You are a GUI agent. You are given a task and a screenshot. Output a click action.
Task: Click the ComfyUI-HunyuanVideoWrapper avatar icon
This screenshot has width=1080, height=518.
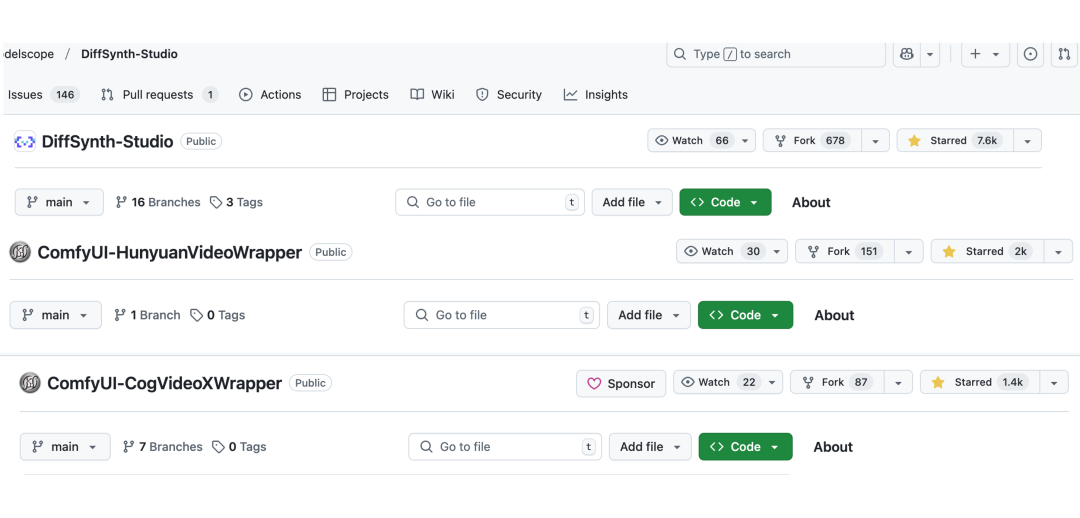[21, 253]
